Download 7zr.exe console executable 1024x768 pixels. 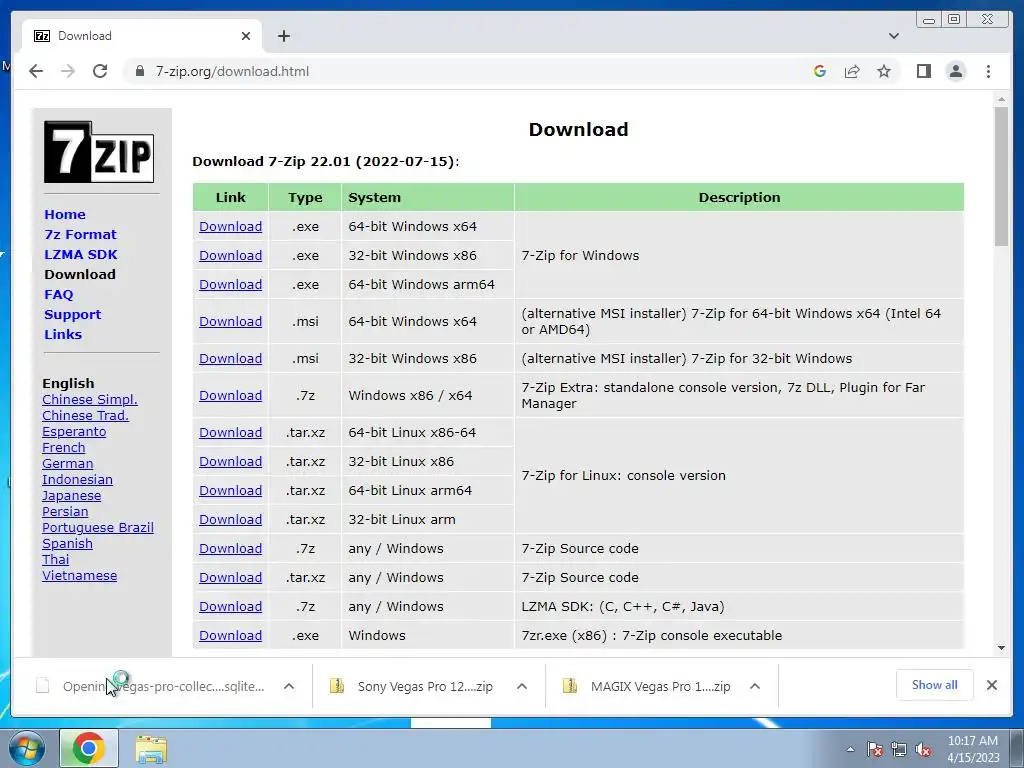pyautogui.click(x=231, y=635)
